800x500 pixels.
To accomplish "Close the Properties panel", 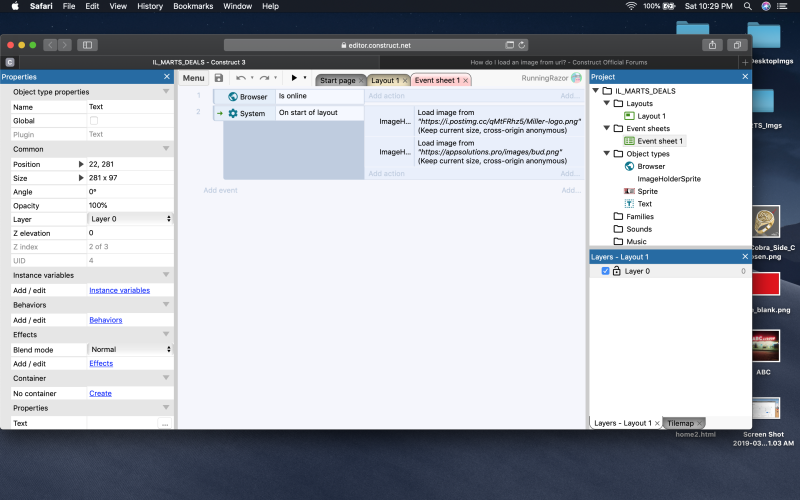I will (x=167, y=77).
